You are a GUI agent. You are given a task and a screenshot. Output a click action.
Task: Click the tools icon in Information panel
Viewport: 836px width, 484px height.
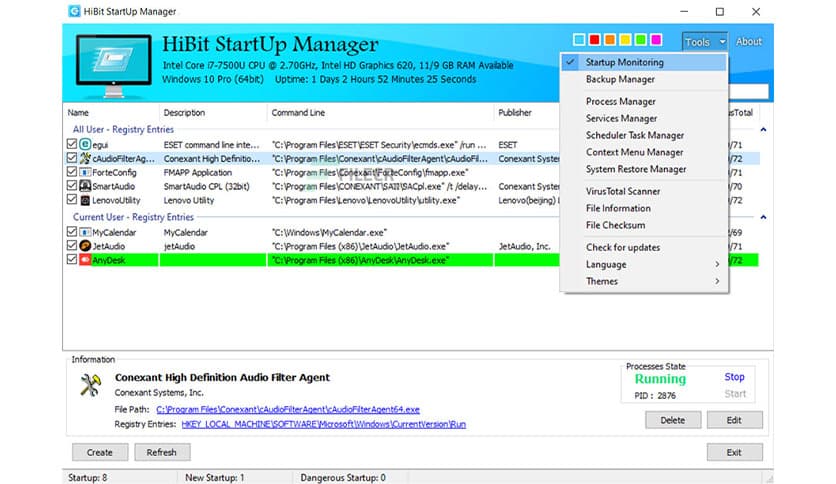pyautogui.click(x=90, y=385)
